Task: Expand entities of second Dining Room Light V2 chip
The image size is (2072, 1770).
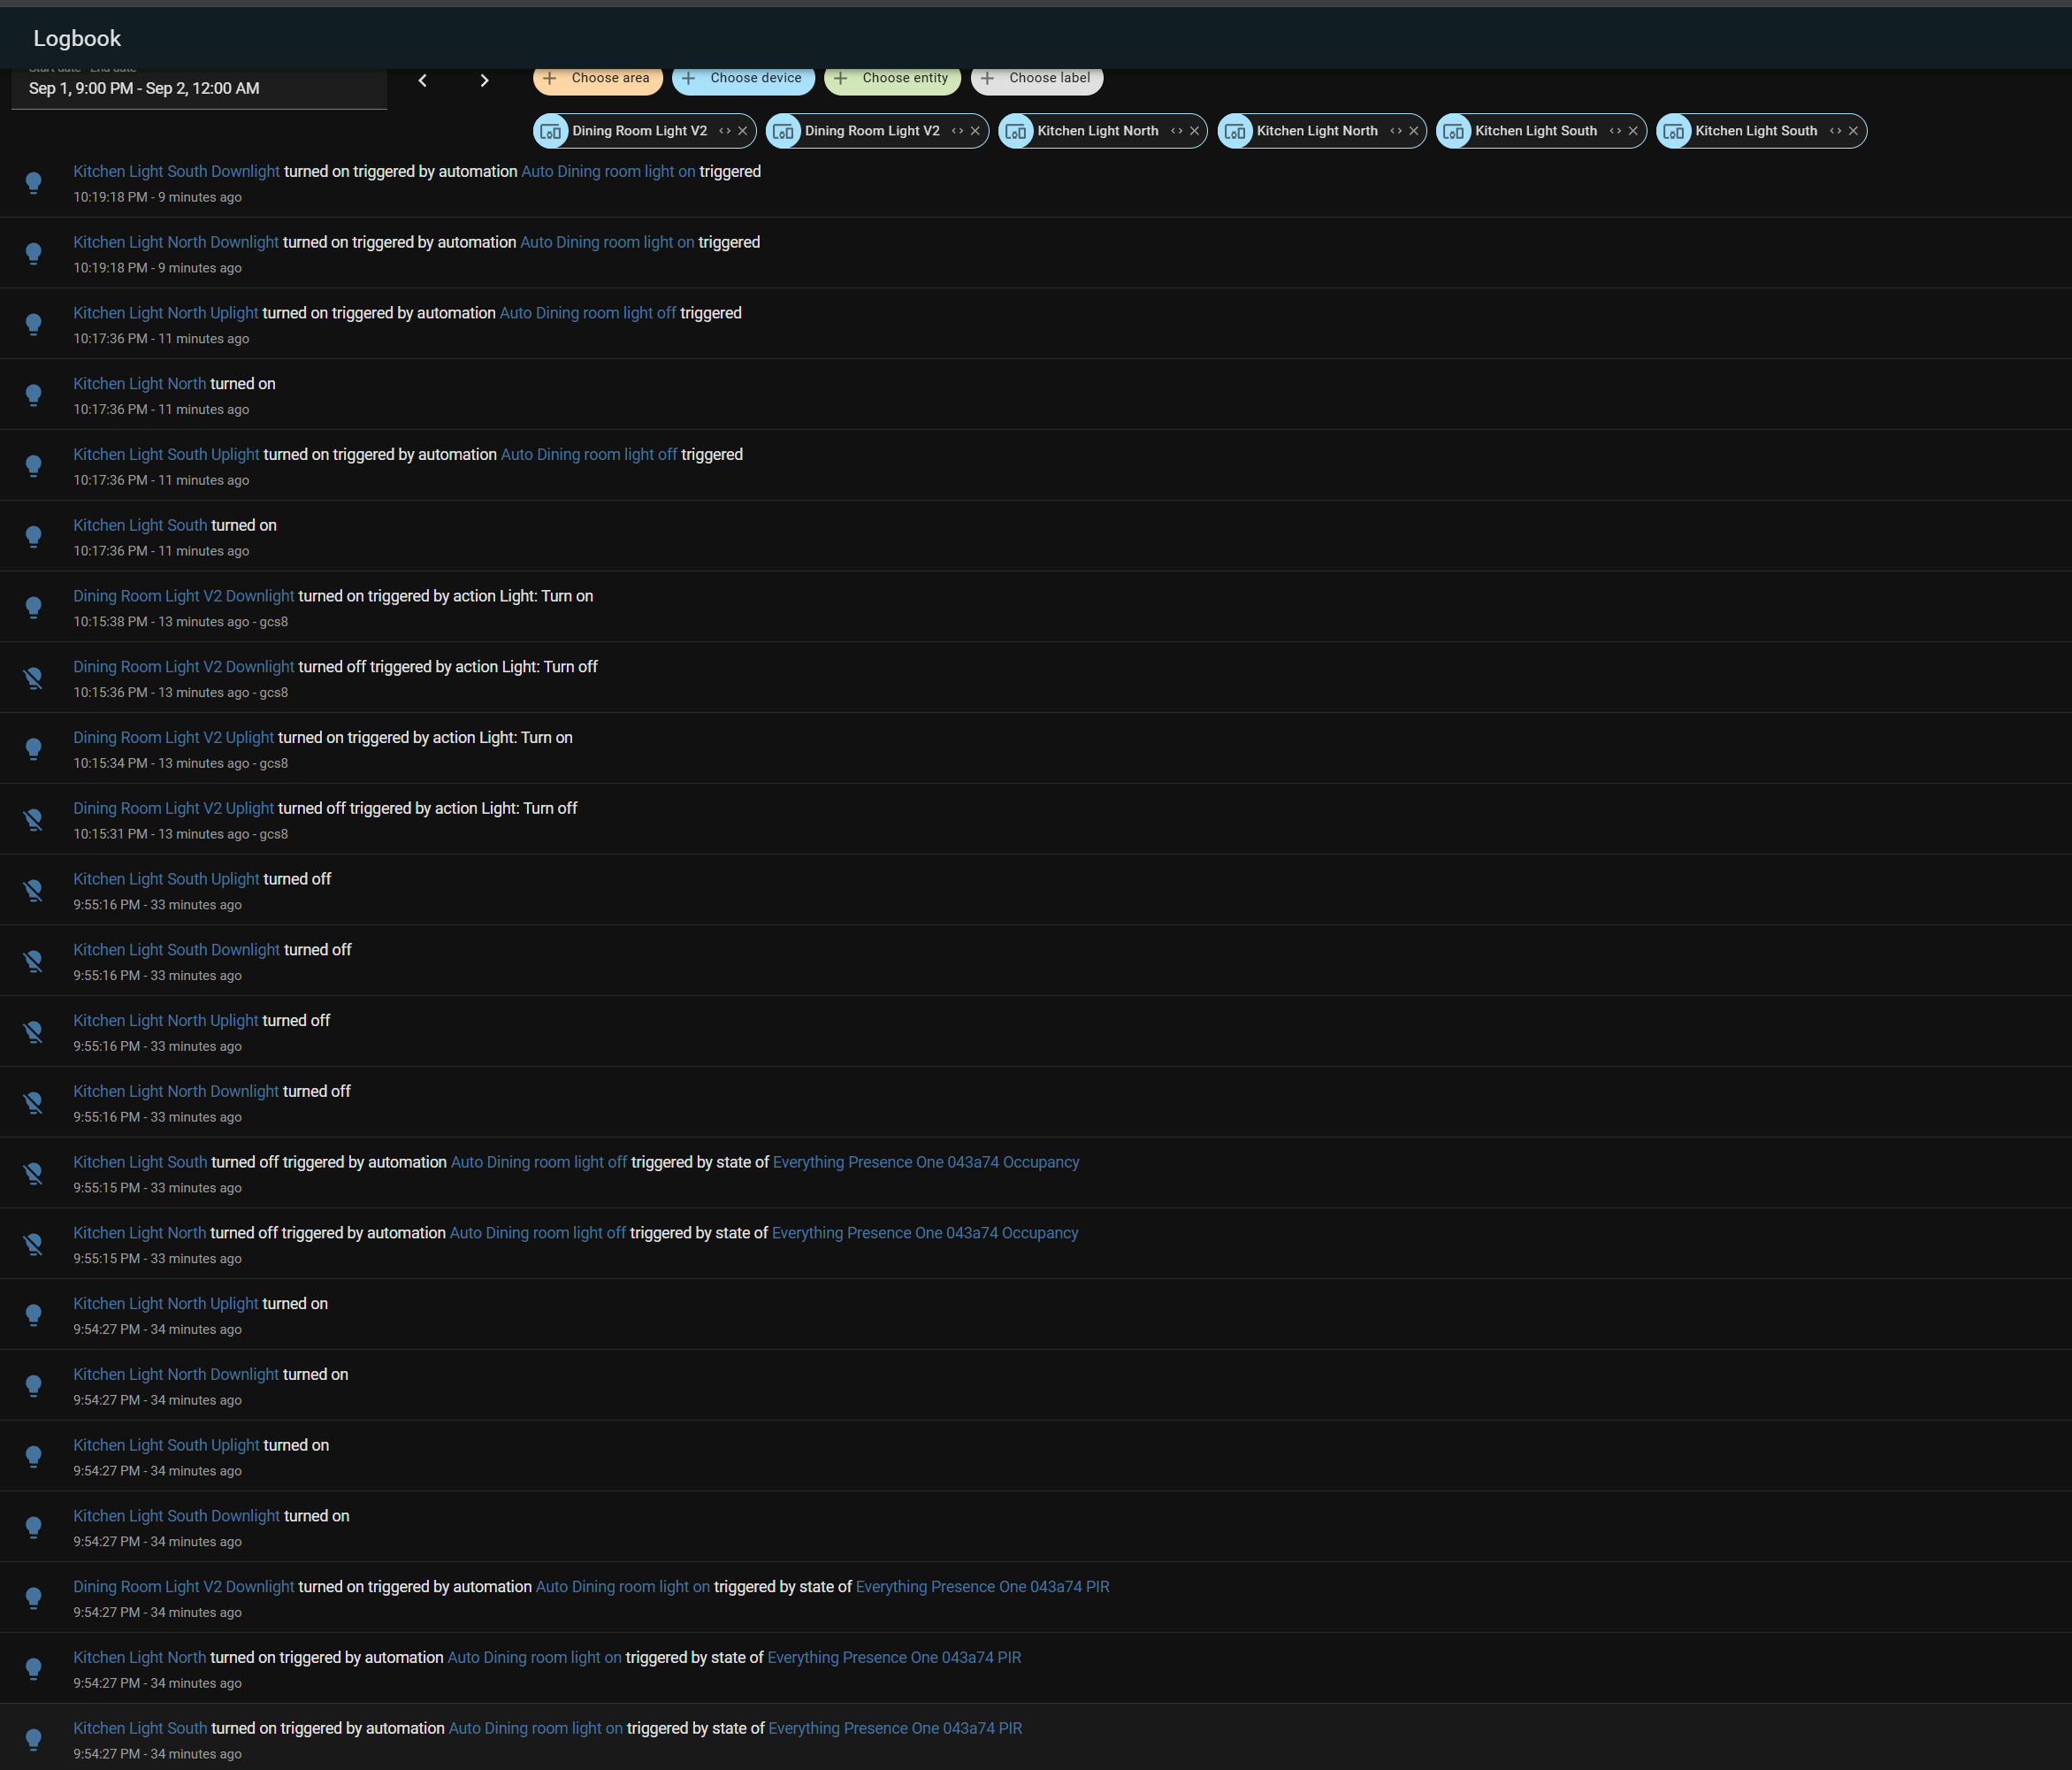Action: click(x=957, y=131)
